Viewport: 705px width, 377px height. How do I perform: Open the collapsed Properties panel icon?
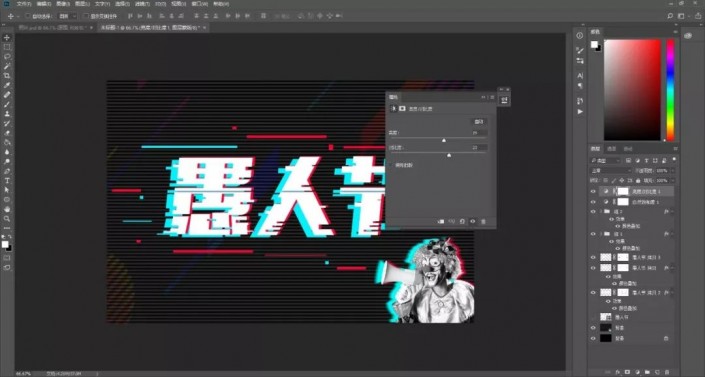point(504,100)
